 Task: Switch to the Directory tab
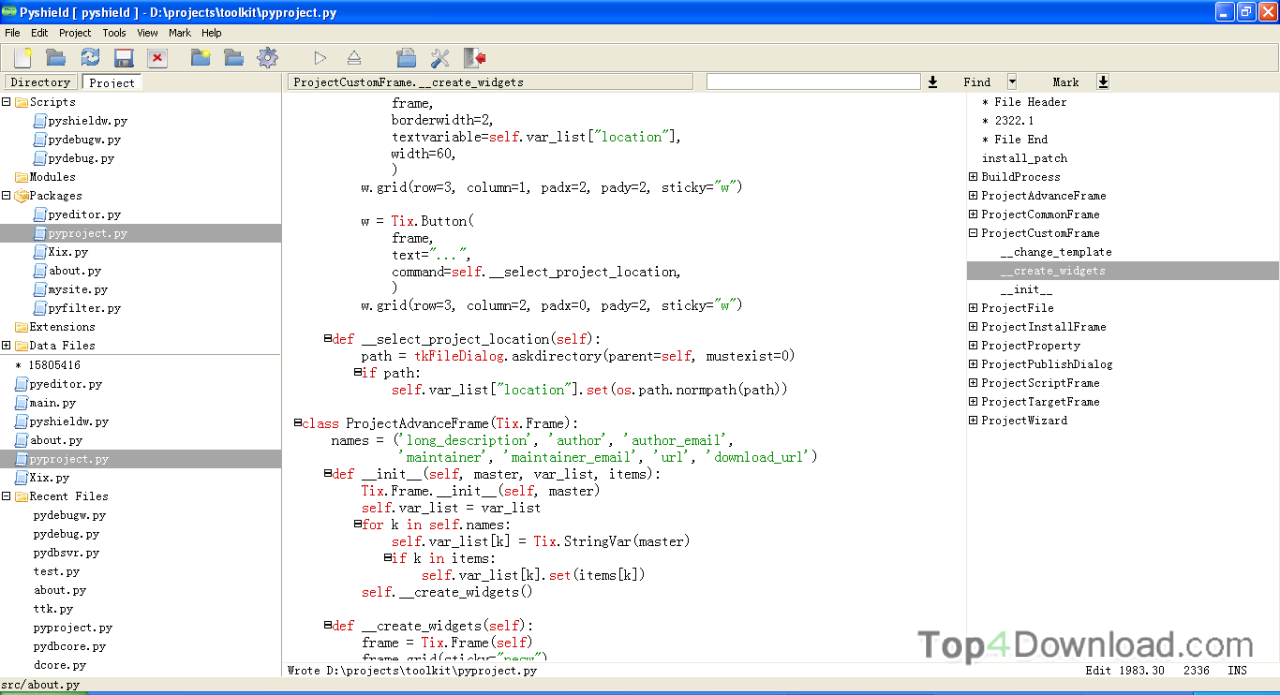coord(40,82)
